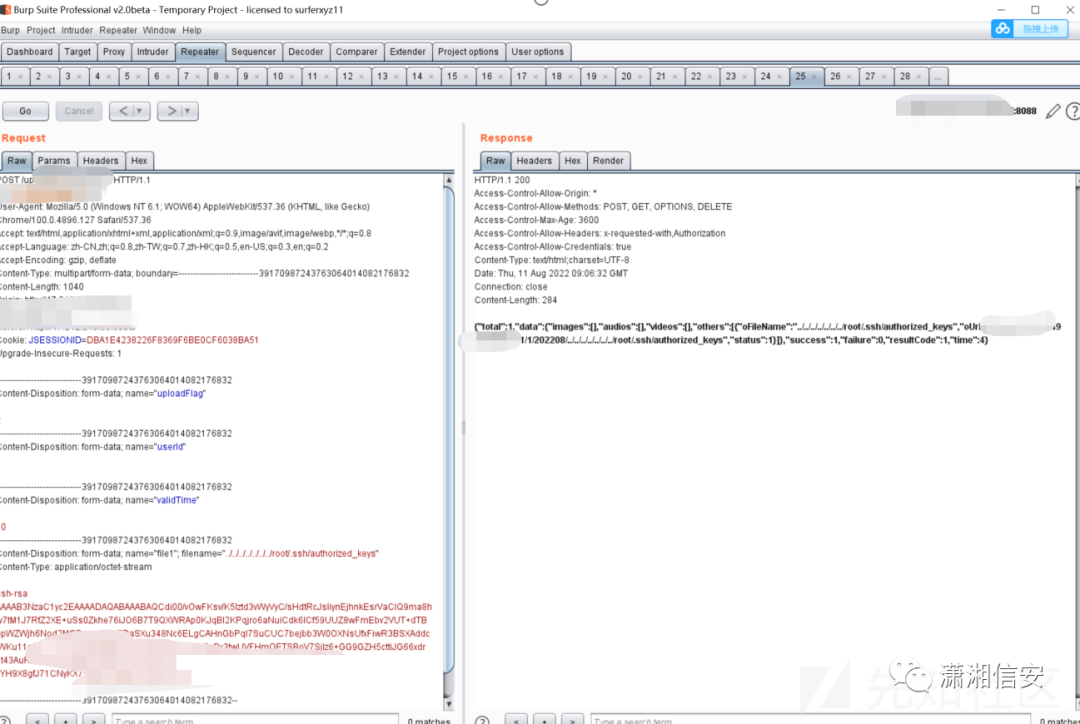Image resolution: width=1080 pixels, height=724 pixels.
Task: Open the Burp menu
Action: (x=10, y=30)
